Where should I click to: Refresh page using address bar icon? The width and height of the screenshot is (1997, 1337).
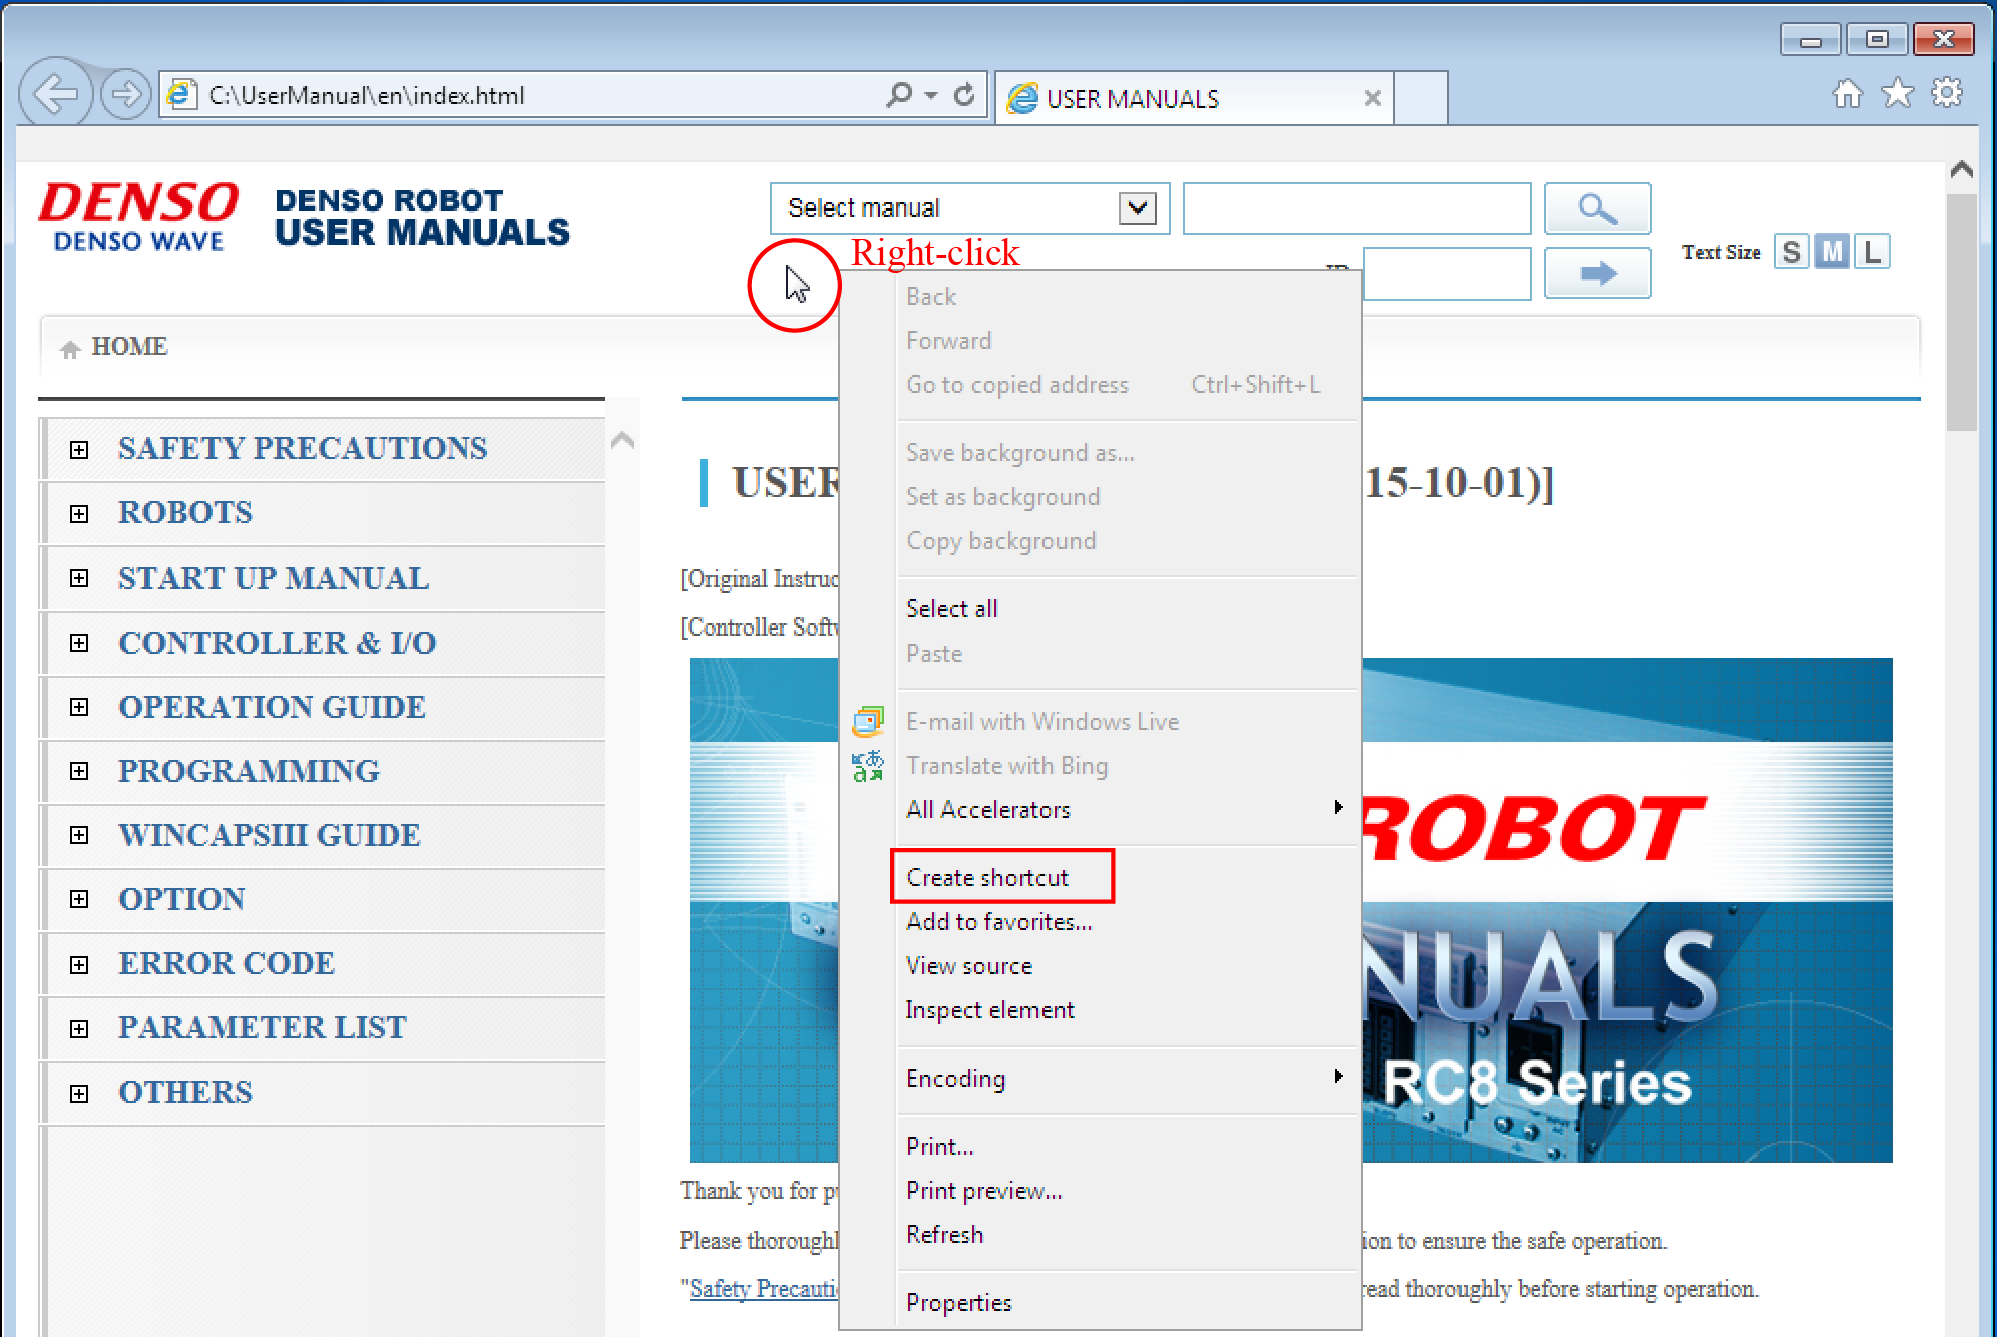(964, 95)
